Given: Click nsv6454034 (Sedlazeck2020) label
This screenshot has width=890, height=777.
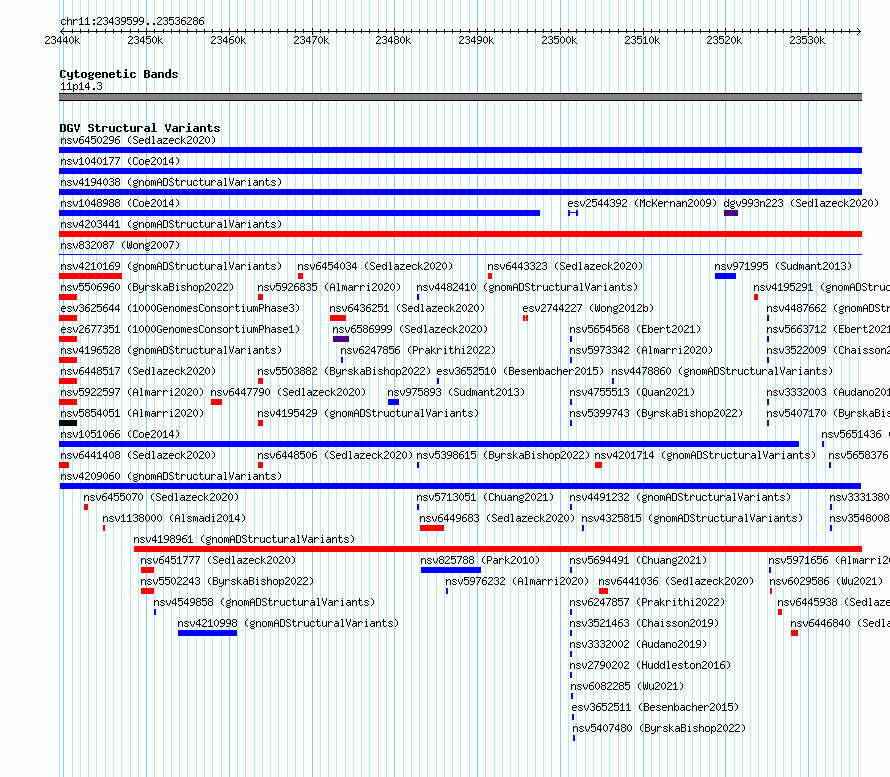Looking at the screenshot, I should (375, 266).
